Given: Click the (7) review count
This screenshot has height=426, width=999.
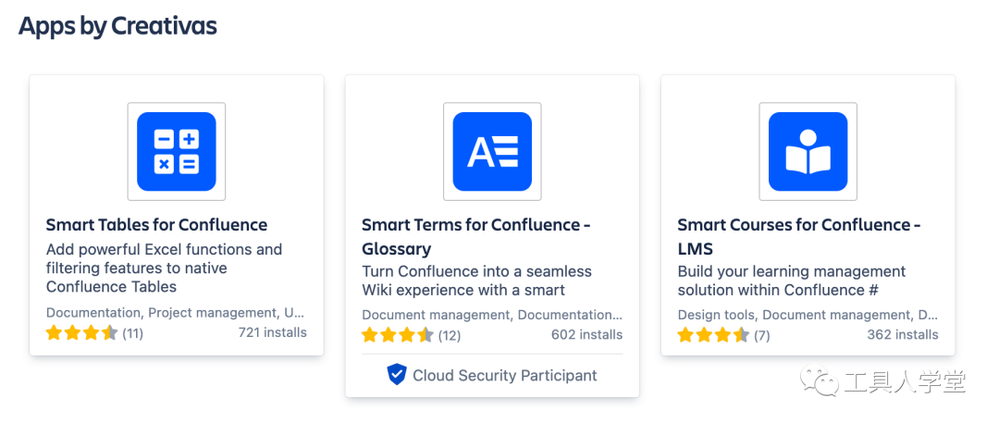Looking at the screenshot, I should tap(762, 335).
